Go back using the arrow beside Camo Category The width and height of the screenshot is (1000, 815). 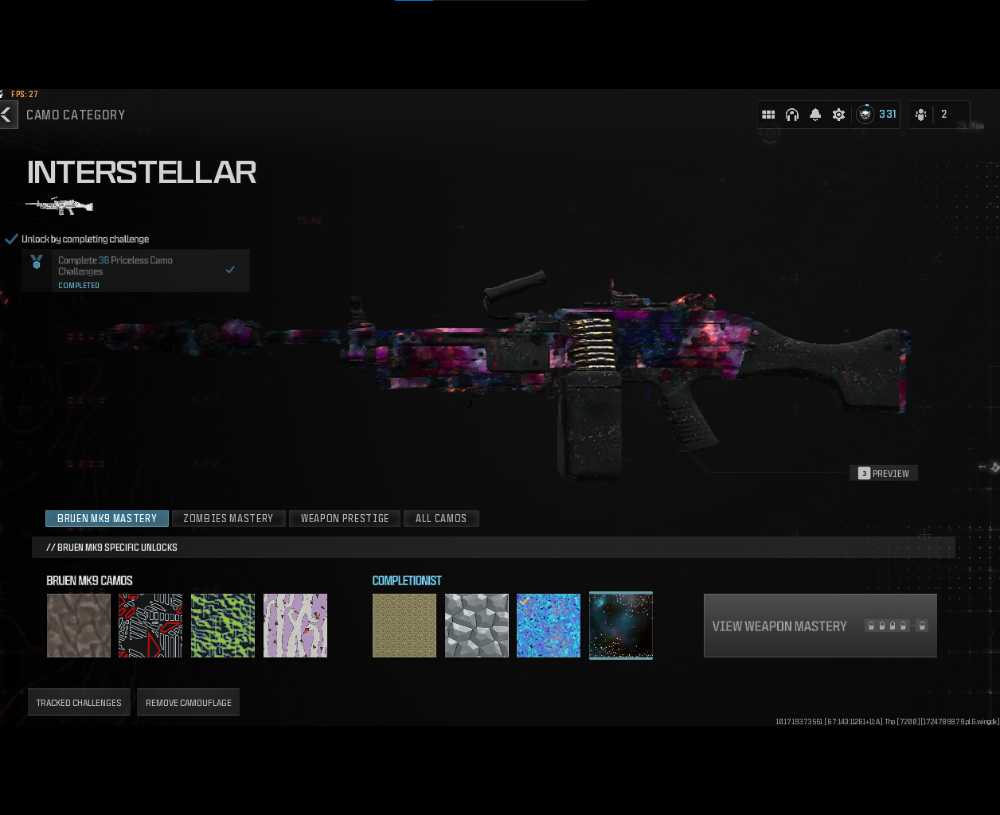click(x=7, y=115)
